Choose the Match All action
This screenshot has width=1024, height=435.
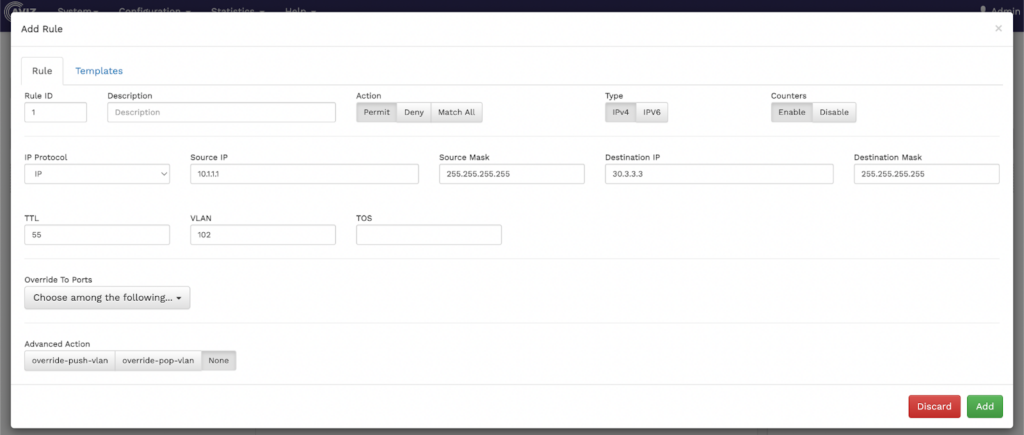(x=456, y=112)
